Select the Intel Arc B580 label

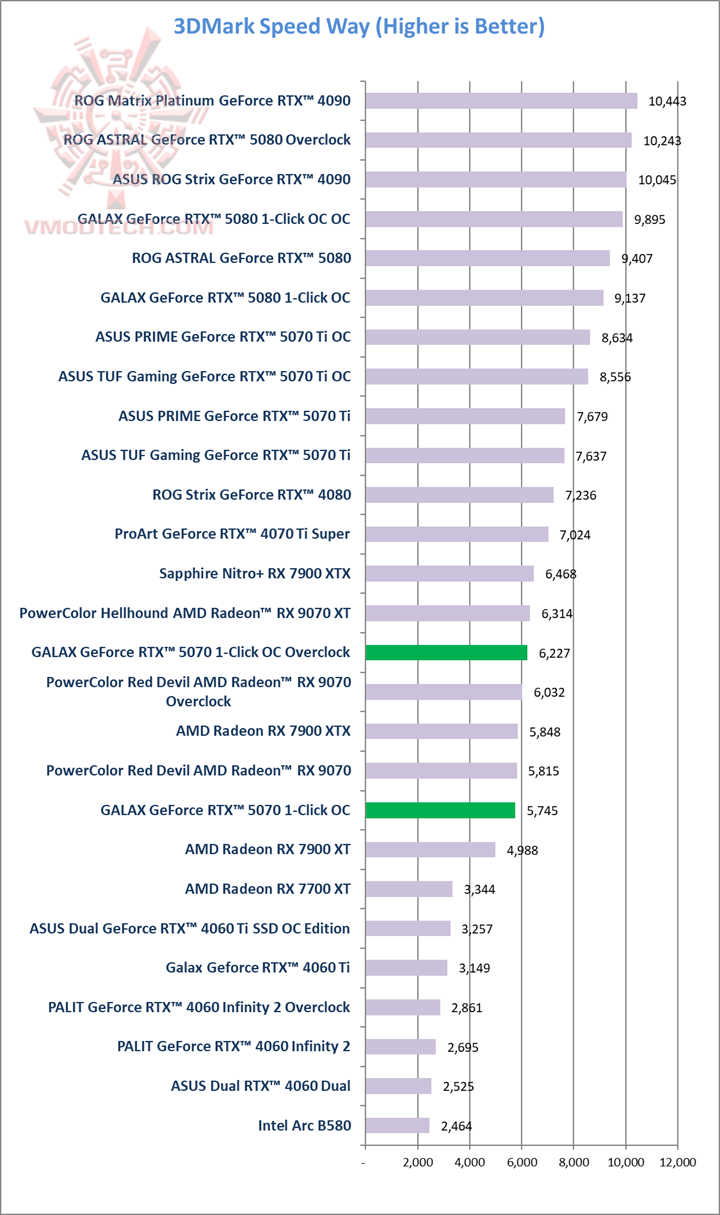click(304, 1125)
